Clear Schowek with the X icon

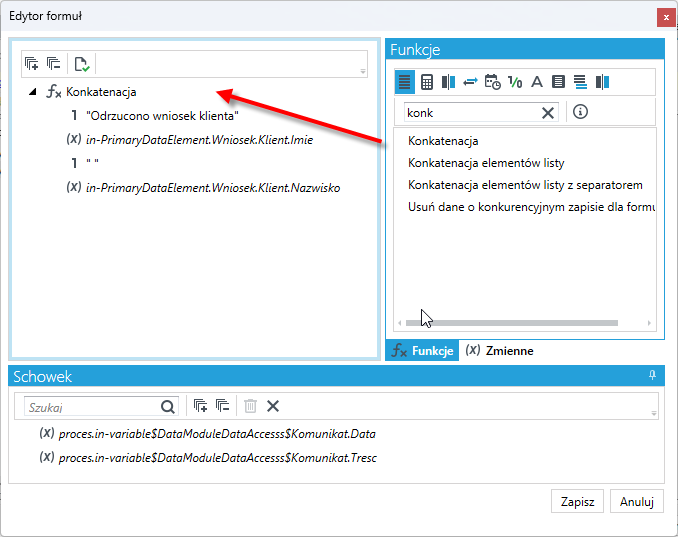click(x=273, y=406)
